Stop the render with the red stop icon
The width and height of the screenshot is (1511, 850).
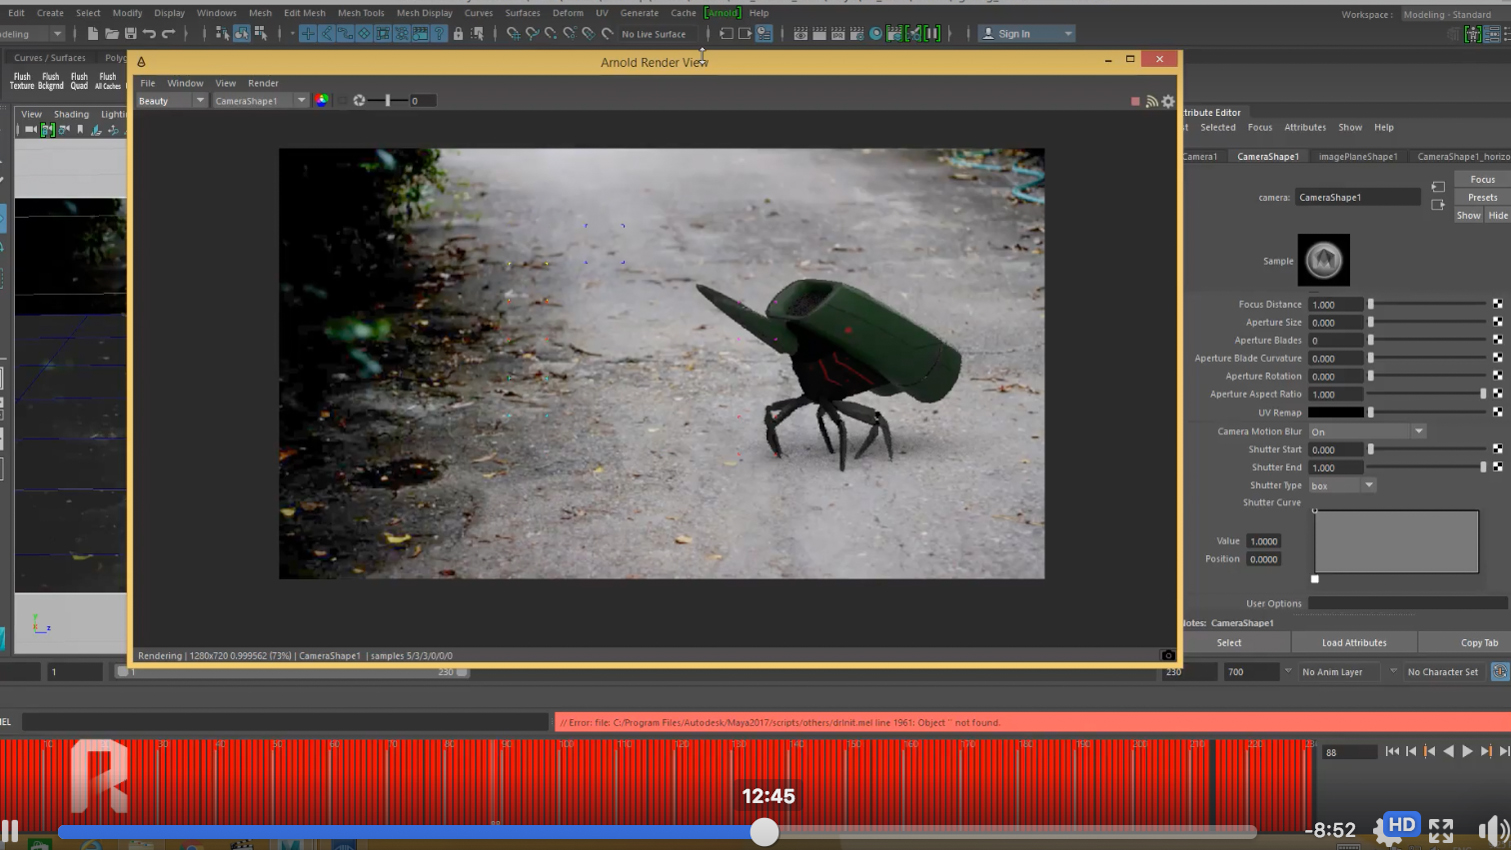pos(1135,101)
